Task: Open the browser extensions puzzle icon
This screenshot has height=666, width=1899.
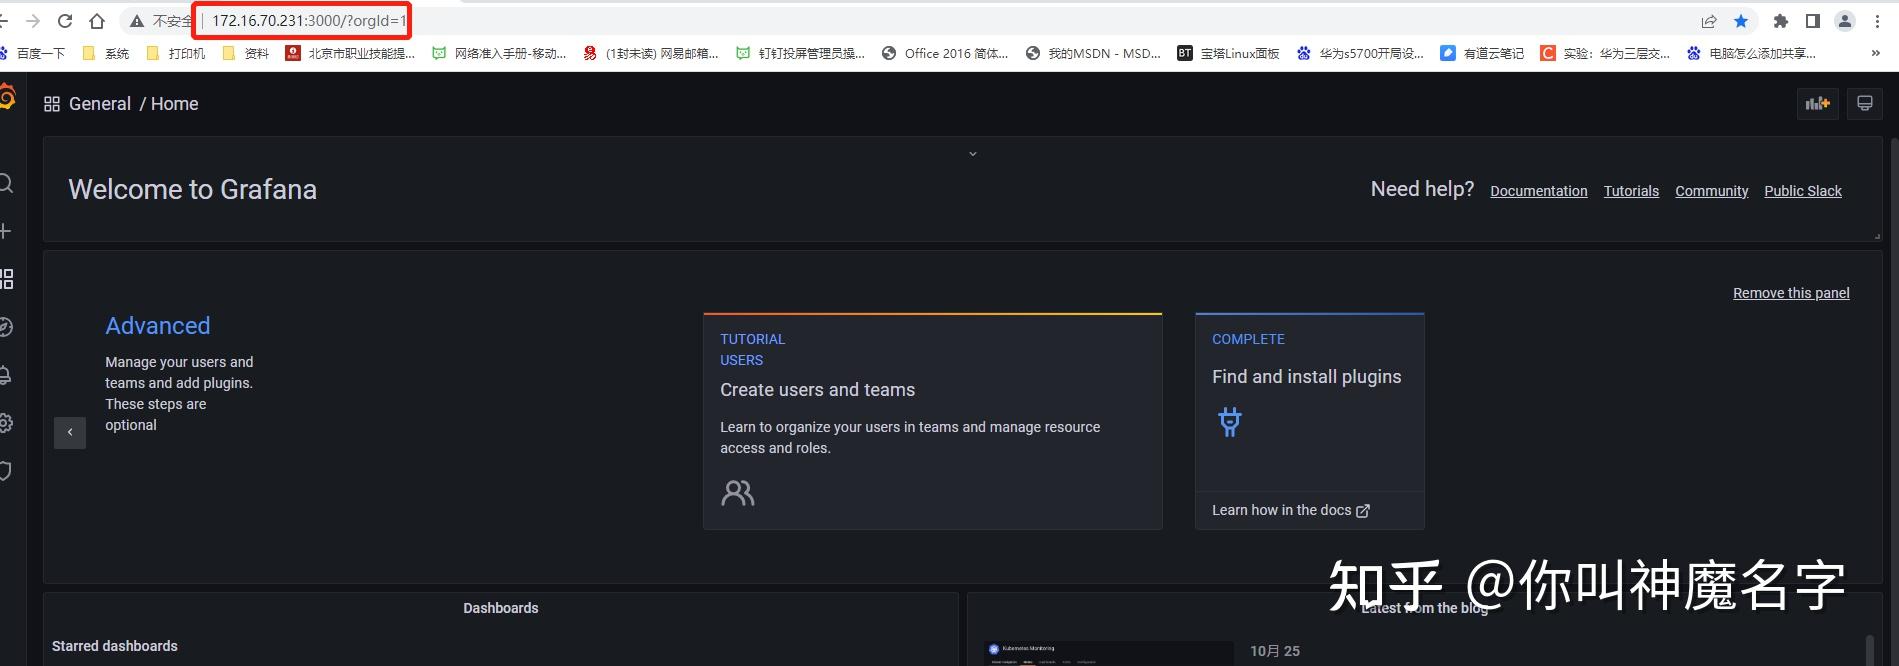Action: [1781, 21]
